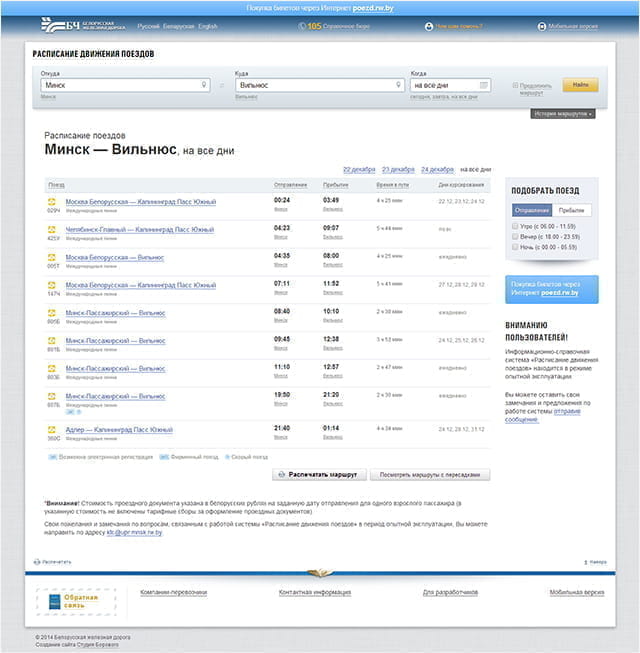Switch to the Прибытие filter tab
Screen dimensions: 640x653
pyautogui.click(x=574, y=211)
